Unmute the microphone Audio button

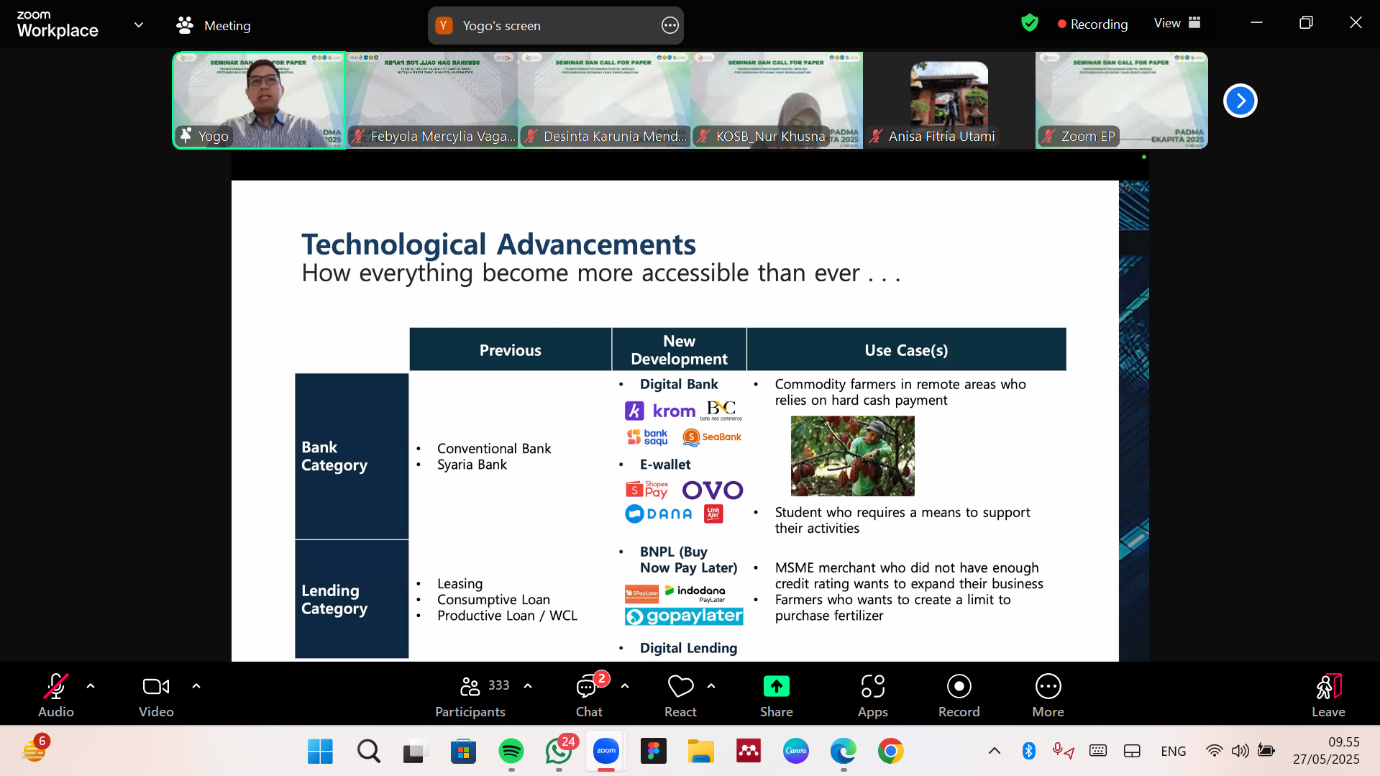pyautogui.click(x=55, y=695)
